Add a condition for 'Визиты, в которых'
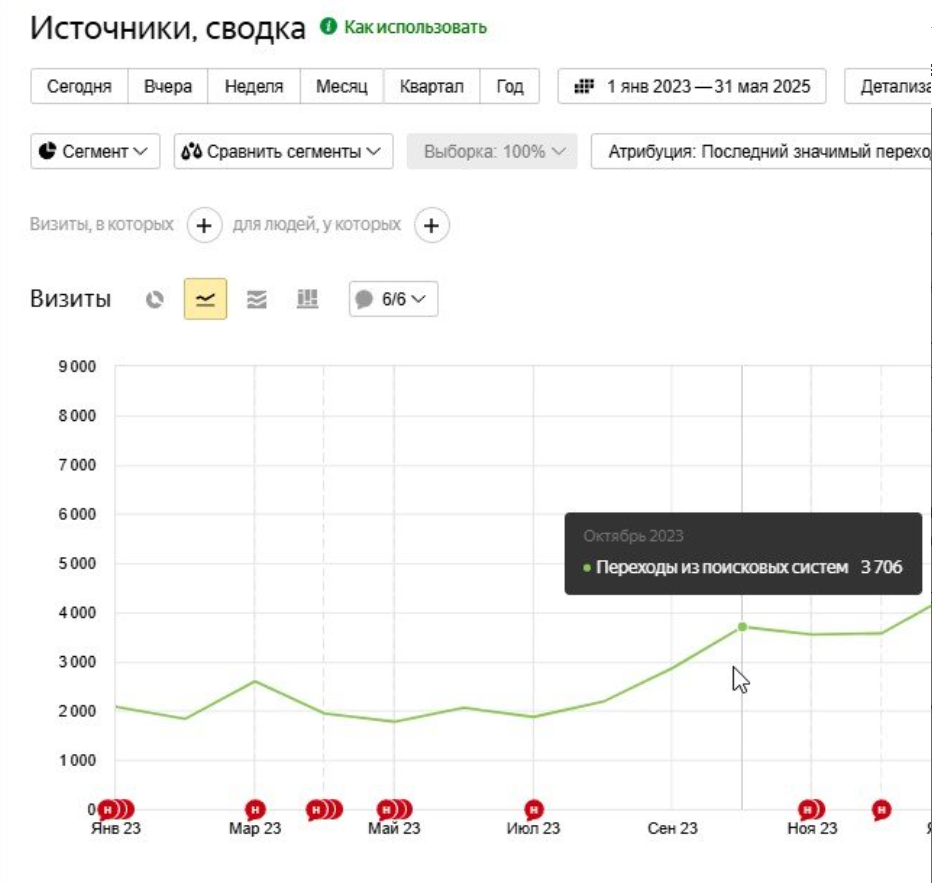932x883 pixels. (x=204, y=225)
